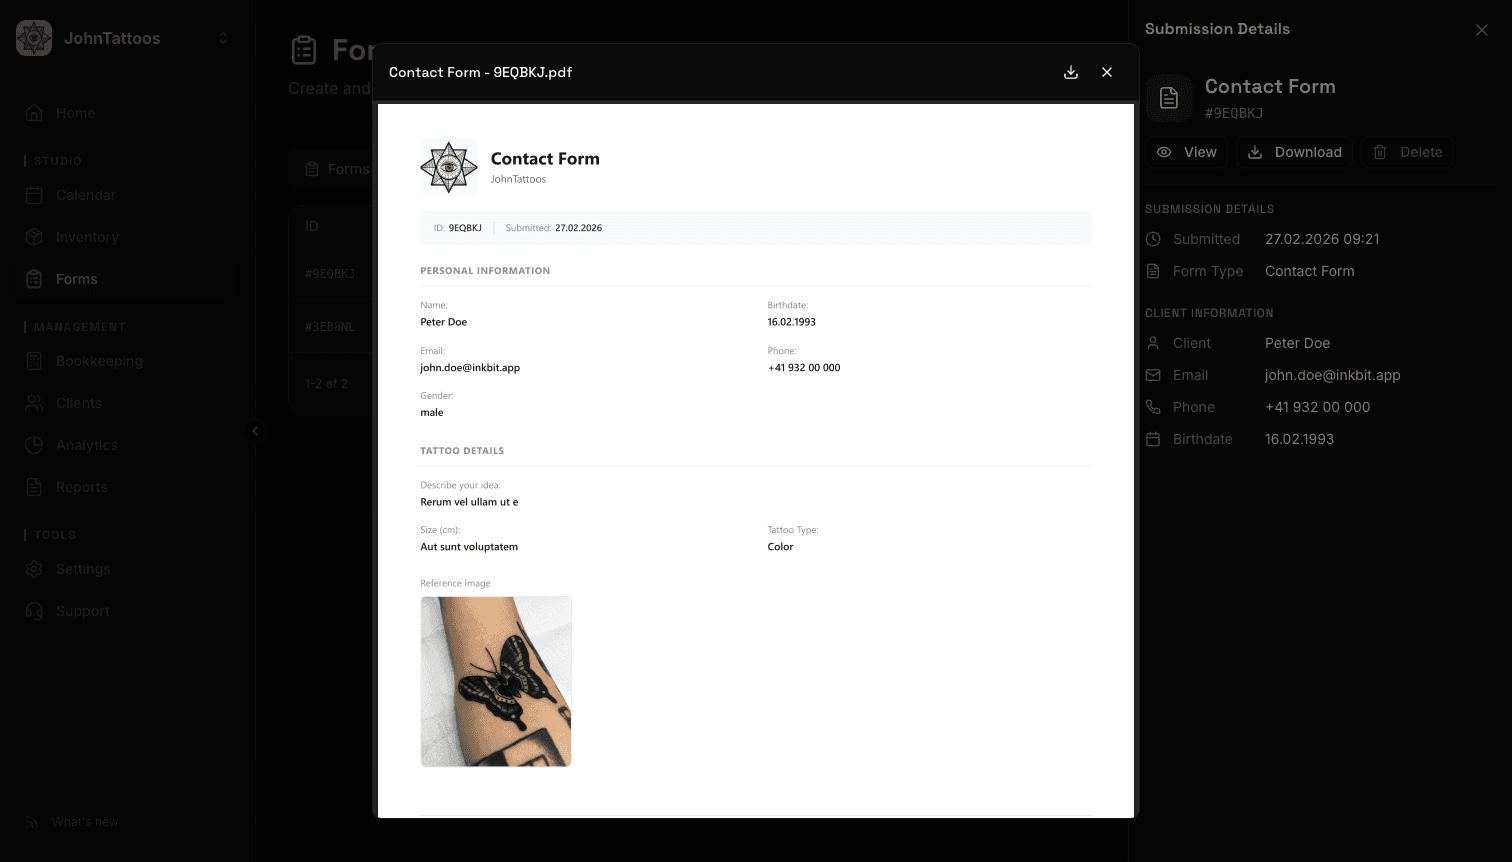
Task: Open Analytics pie chart icon
Action: point(34,445)
